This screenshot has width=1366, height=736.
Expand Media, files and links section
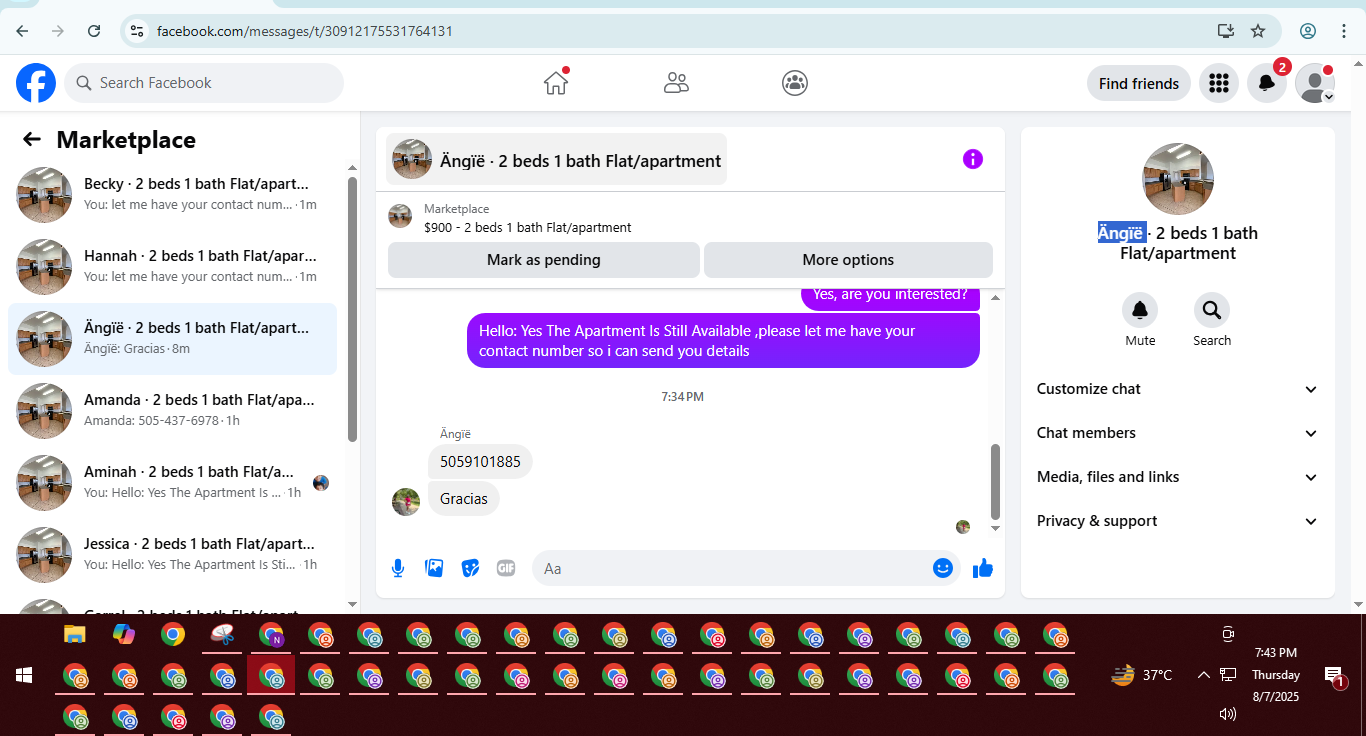click(x=1178, y=477)
